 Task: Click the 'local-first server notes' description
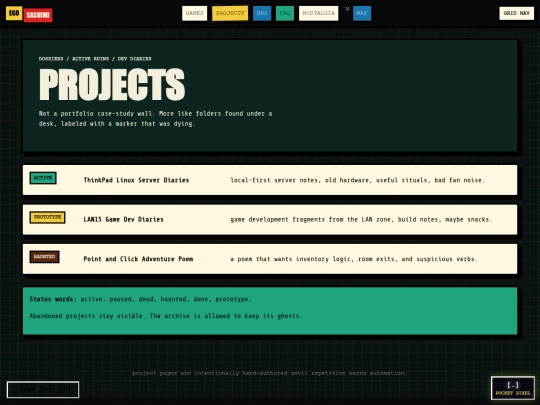pos(357,180)
